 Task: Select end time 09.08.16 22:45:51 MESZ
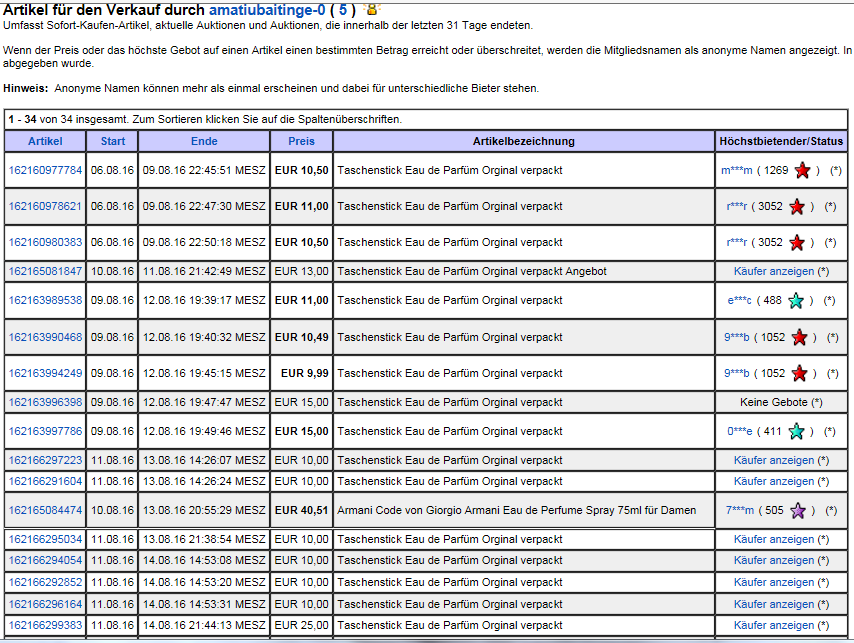click(x=204, y=170)
